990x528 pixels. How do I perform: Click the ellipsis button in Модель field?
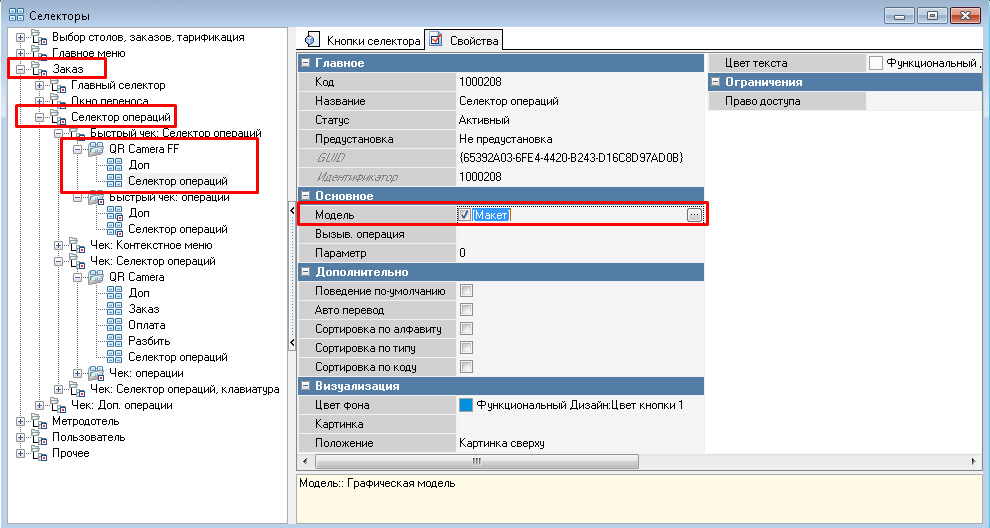[693, 215]
